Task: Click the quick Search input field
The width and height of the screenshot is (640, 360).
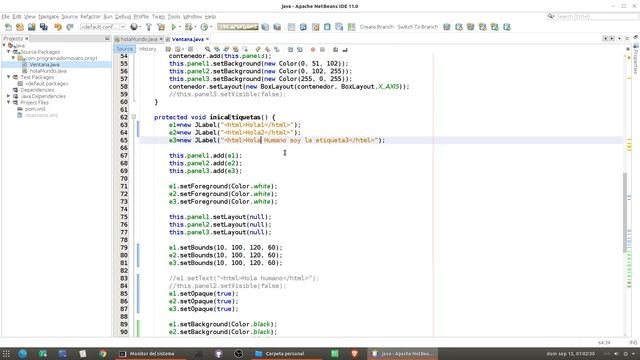Action: click(x=596, y=17)
